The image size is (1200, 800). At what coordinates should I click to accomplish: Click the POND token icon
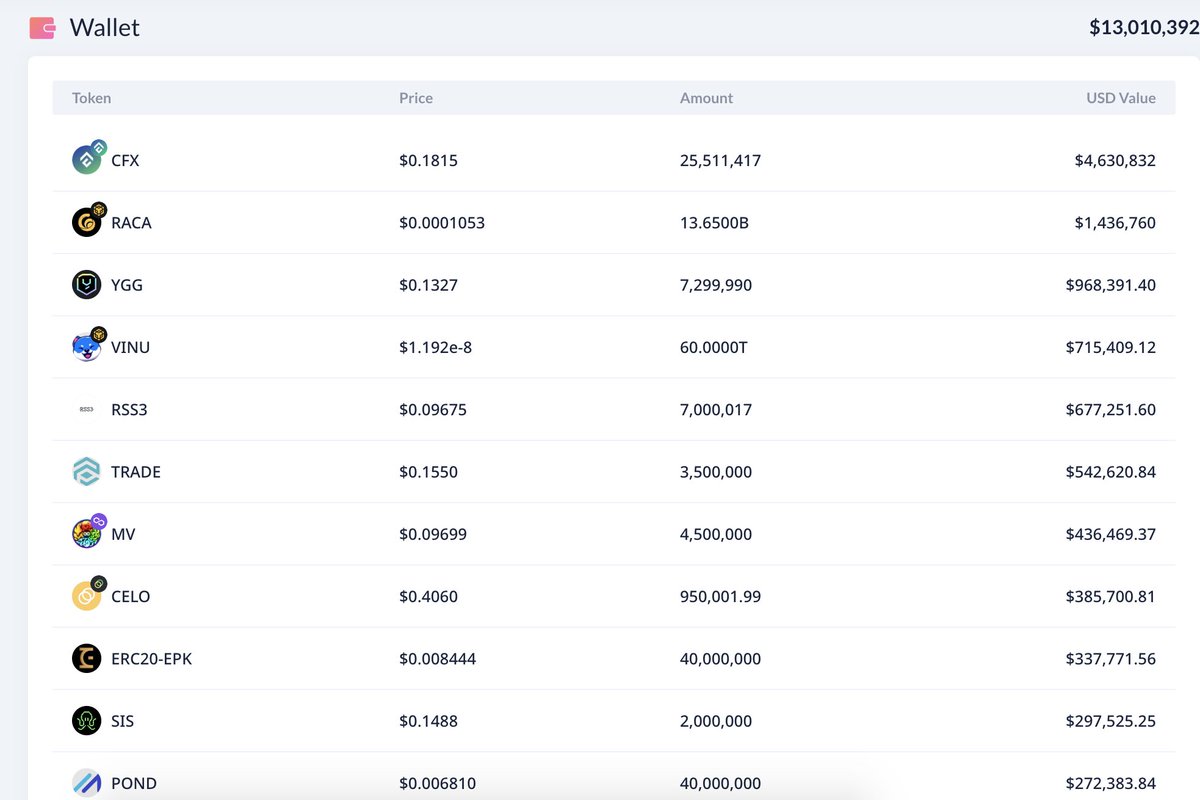pos(86,783)
